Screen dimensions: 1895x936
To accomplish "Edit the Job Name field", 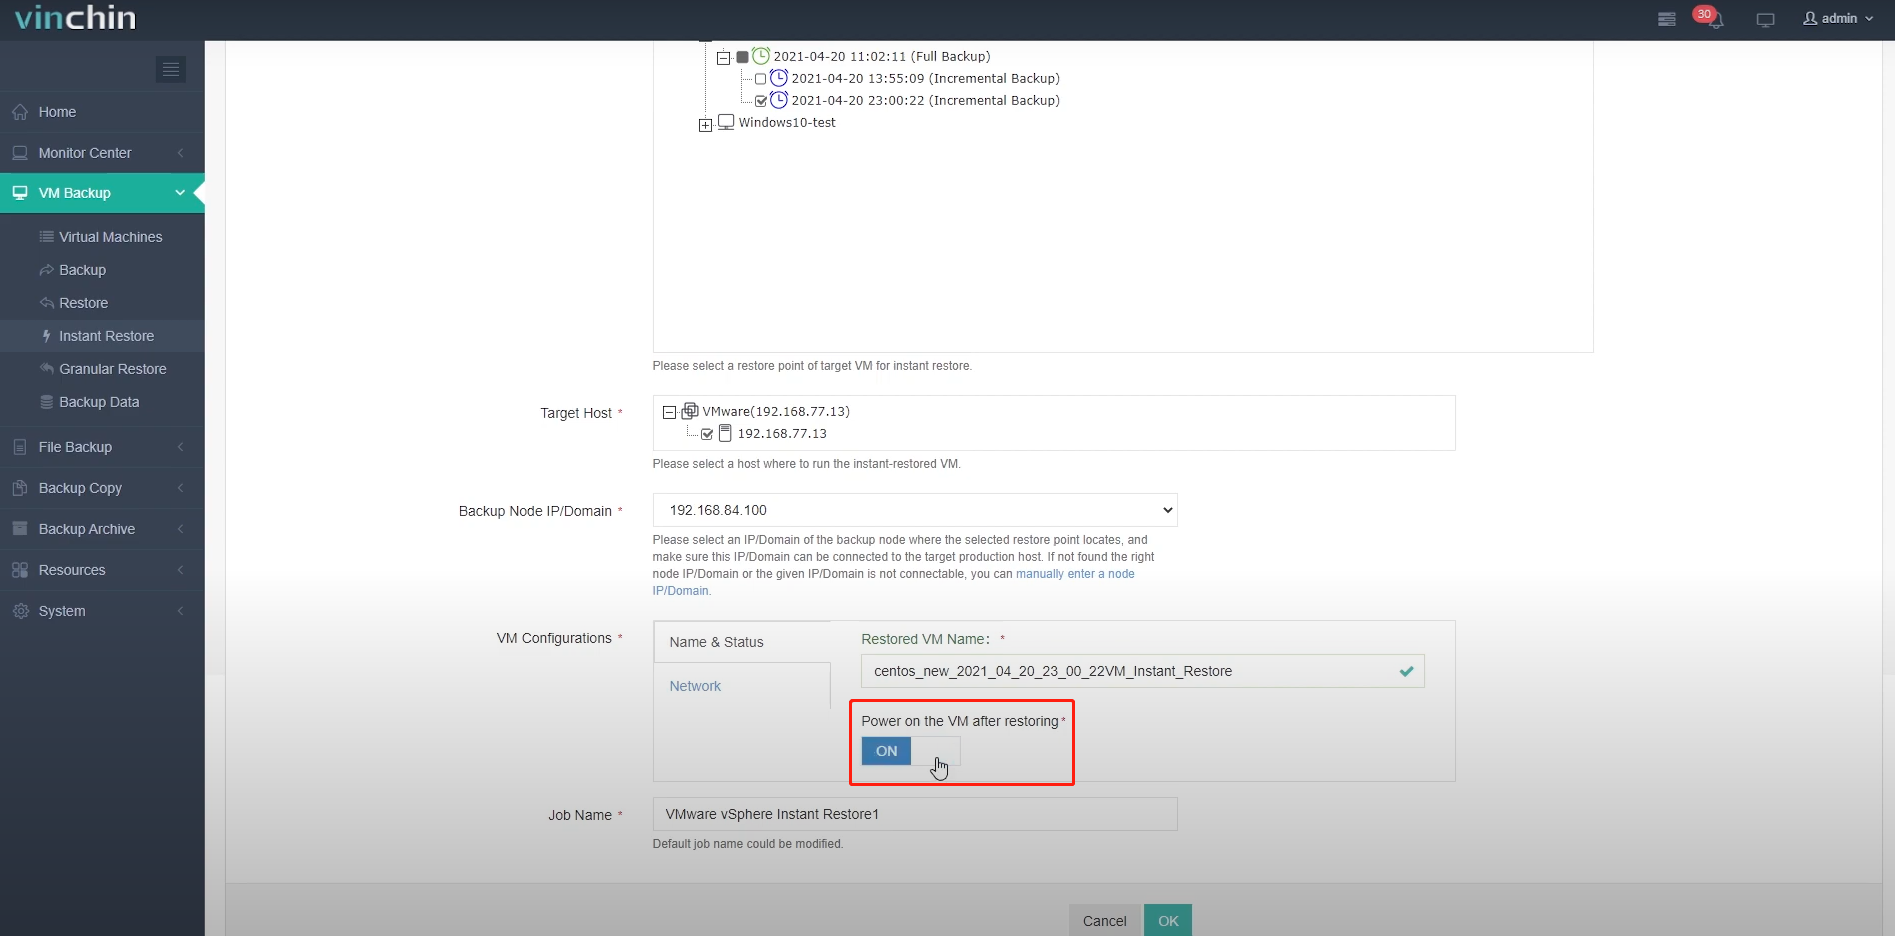I will [x=915, y=814].
